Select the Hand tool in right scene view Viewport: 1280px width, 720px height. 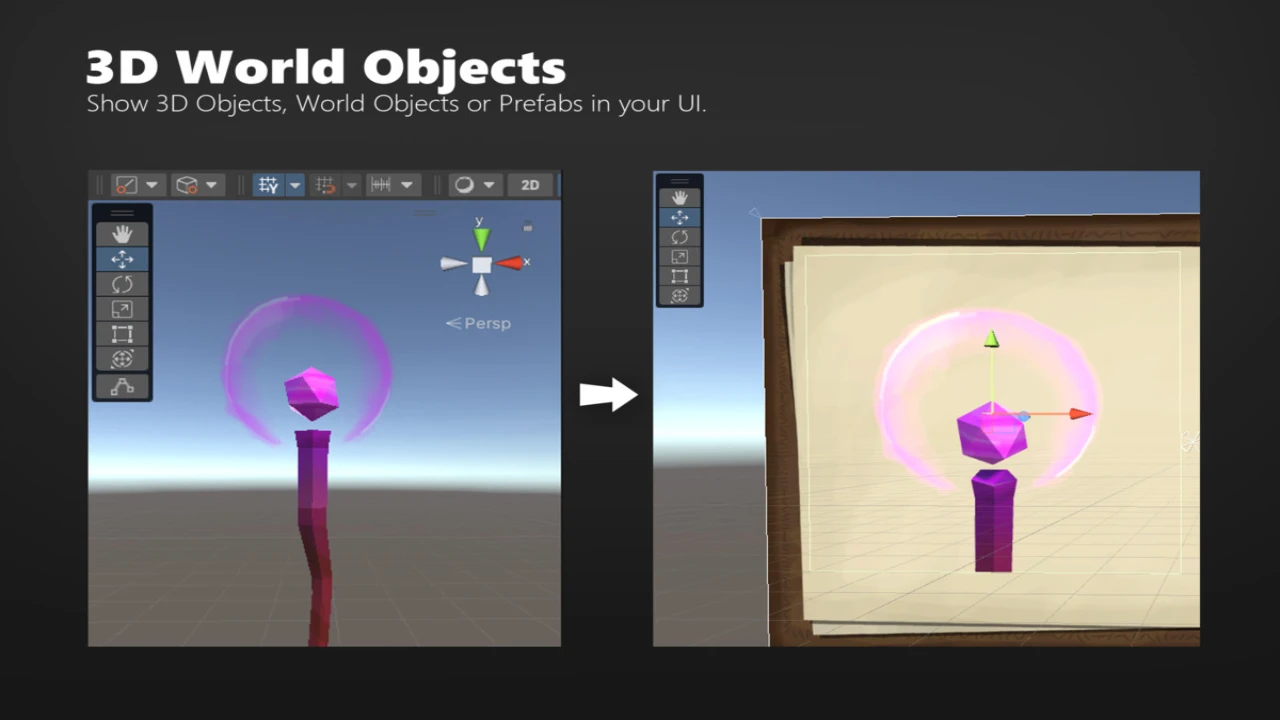tap(679, 198)
